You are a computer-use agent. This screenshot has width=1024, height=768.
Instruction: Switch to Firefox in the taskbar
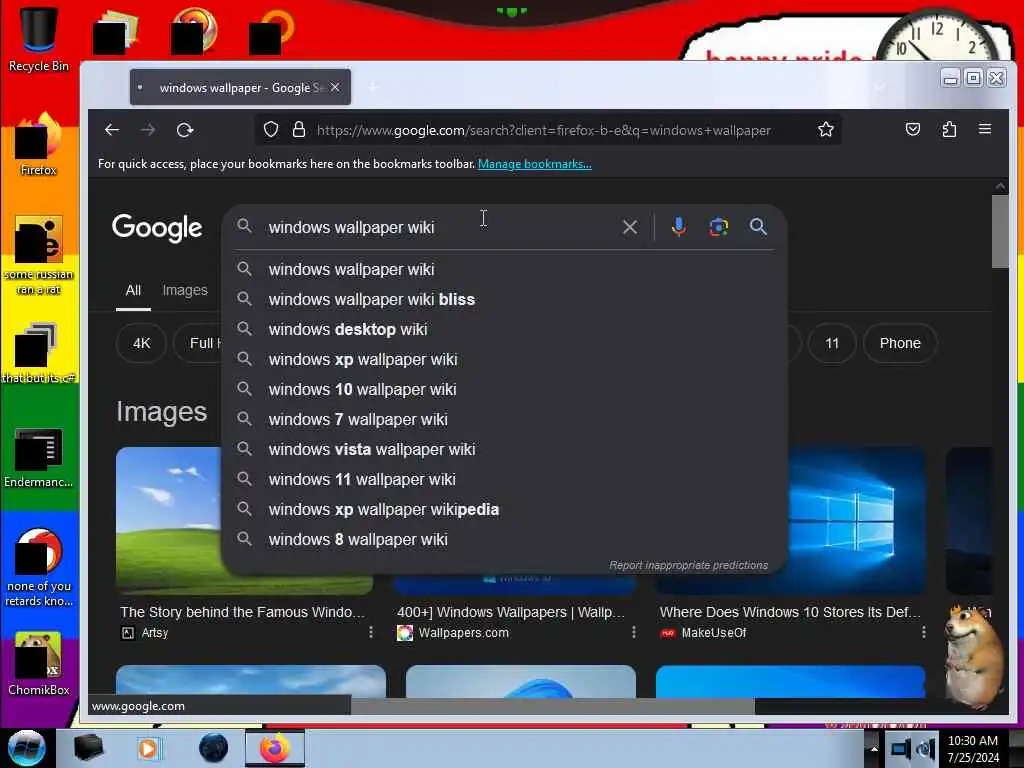[275, 748]
